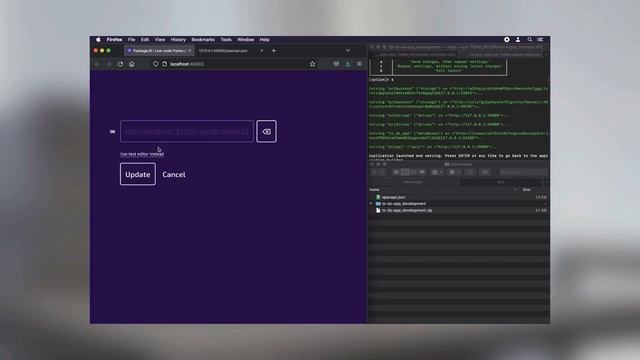Click the browser forward arrow

(x=109, y=64)
